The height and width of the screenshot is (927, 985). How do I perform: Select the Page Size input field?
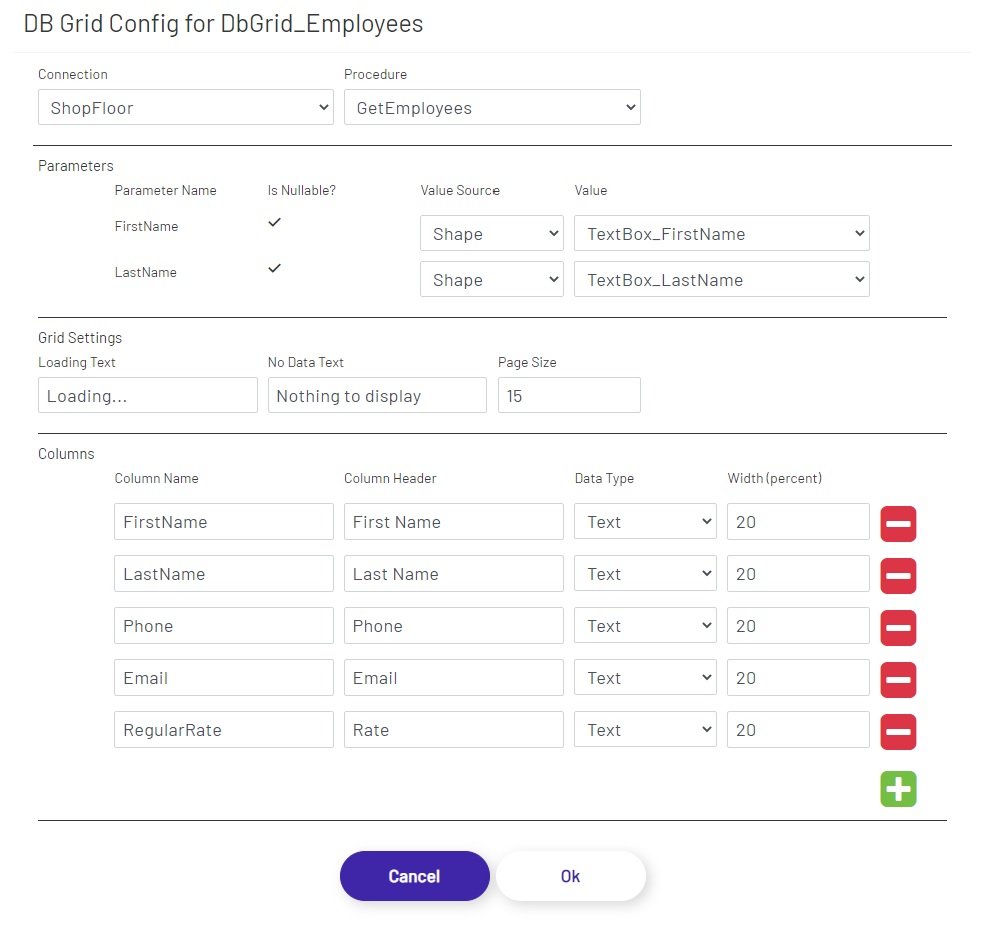point(568,395)
